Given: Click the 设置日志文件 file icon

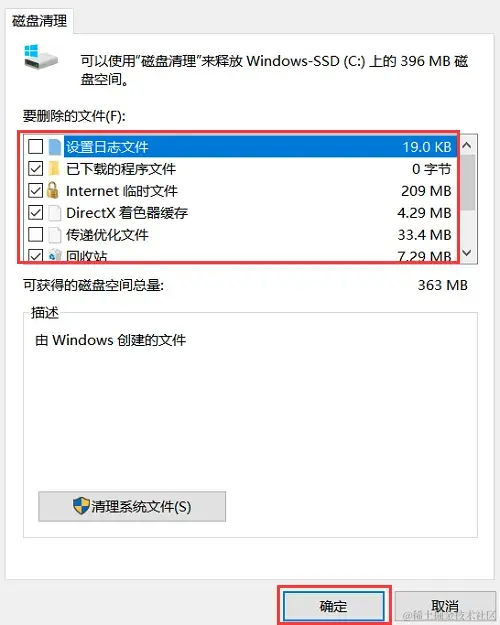Looking at the screenshot, I should click(55, 147).
